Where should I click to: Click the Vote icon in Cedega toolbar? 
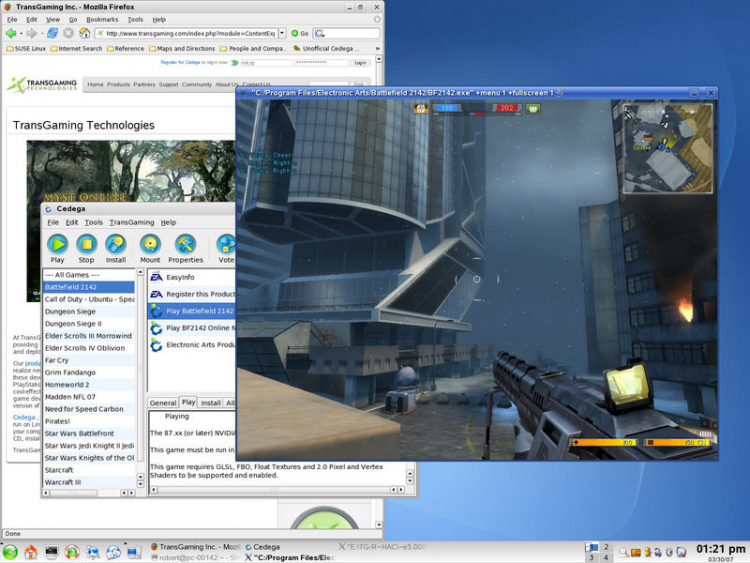pos(226,244)
